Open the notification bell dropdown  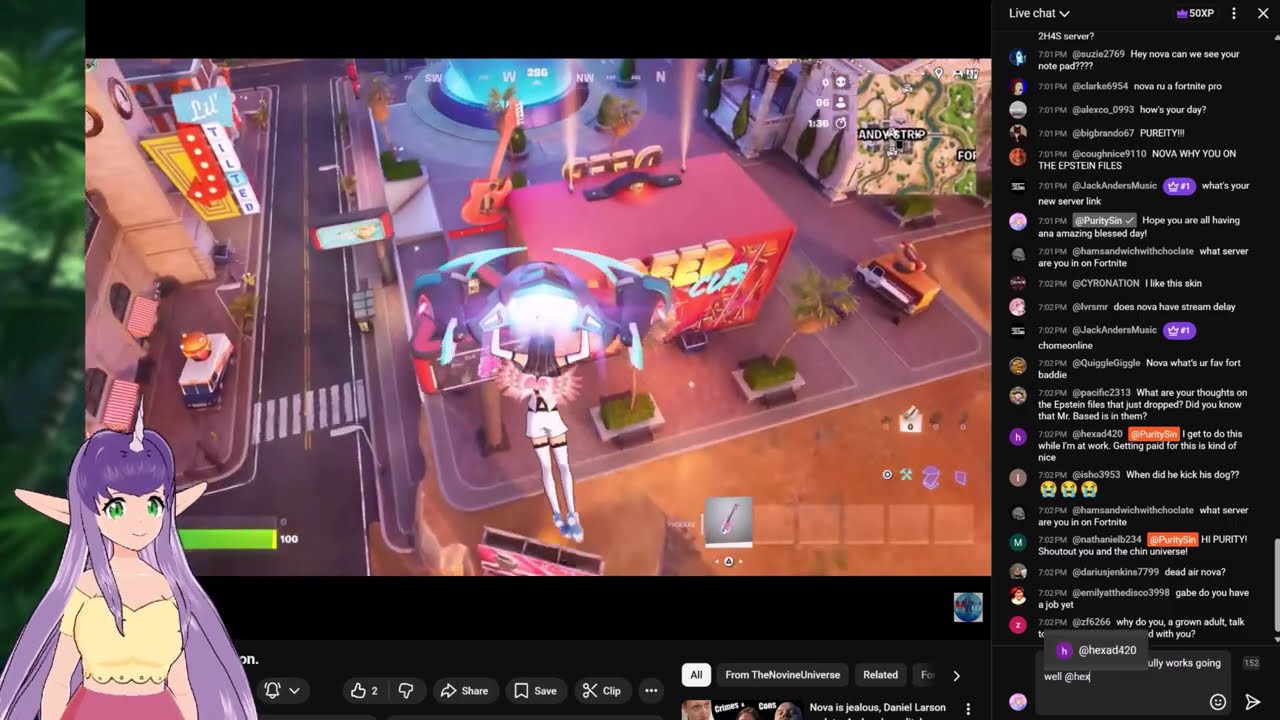click(282, 690)
